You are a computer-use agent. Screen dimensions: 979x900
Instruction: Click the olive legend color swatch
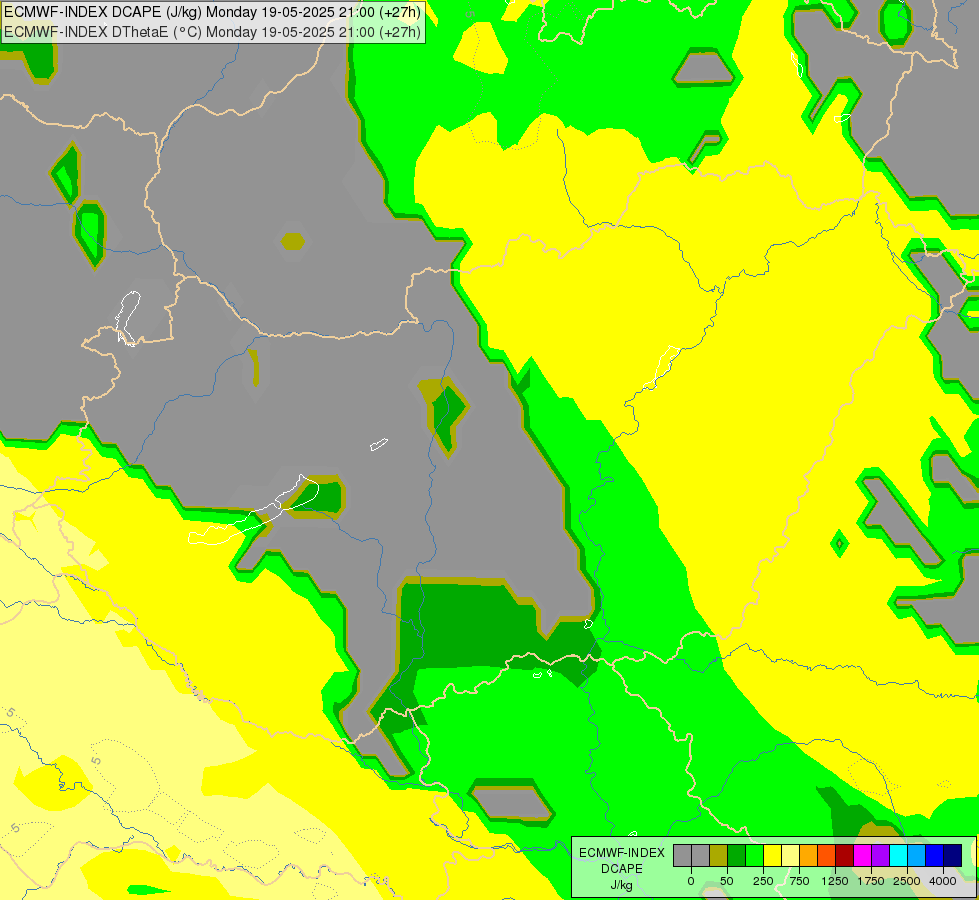click(x=719, y=856)
